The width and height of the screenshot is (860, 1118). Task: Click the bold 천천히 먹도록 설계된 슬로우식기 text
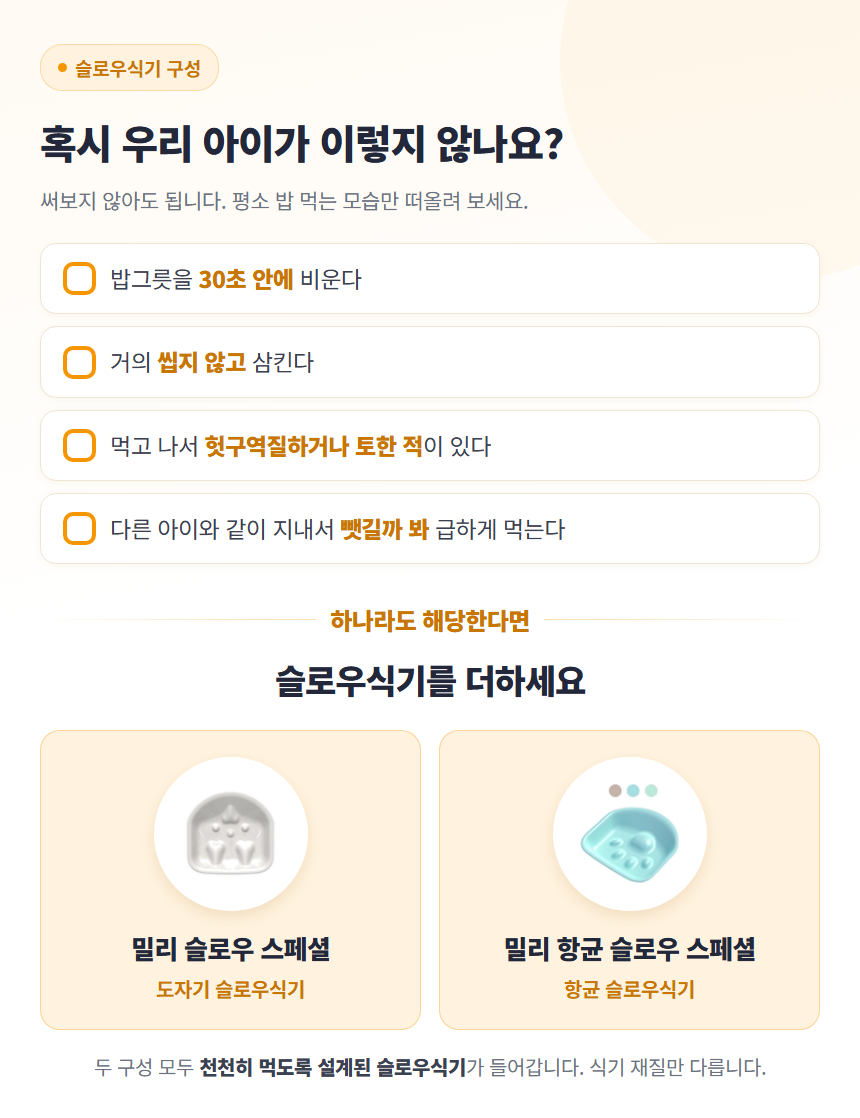(x=332, y=1068)
